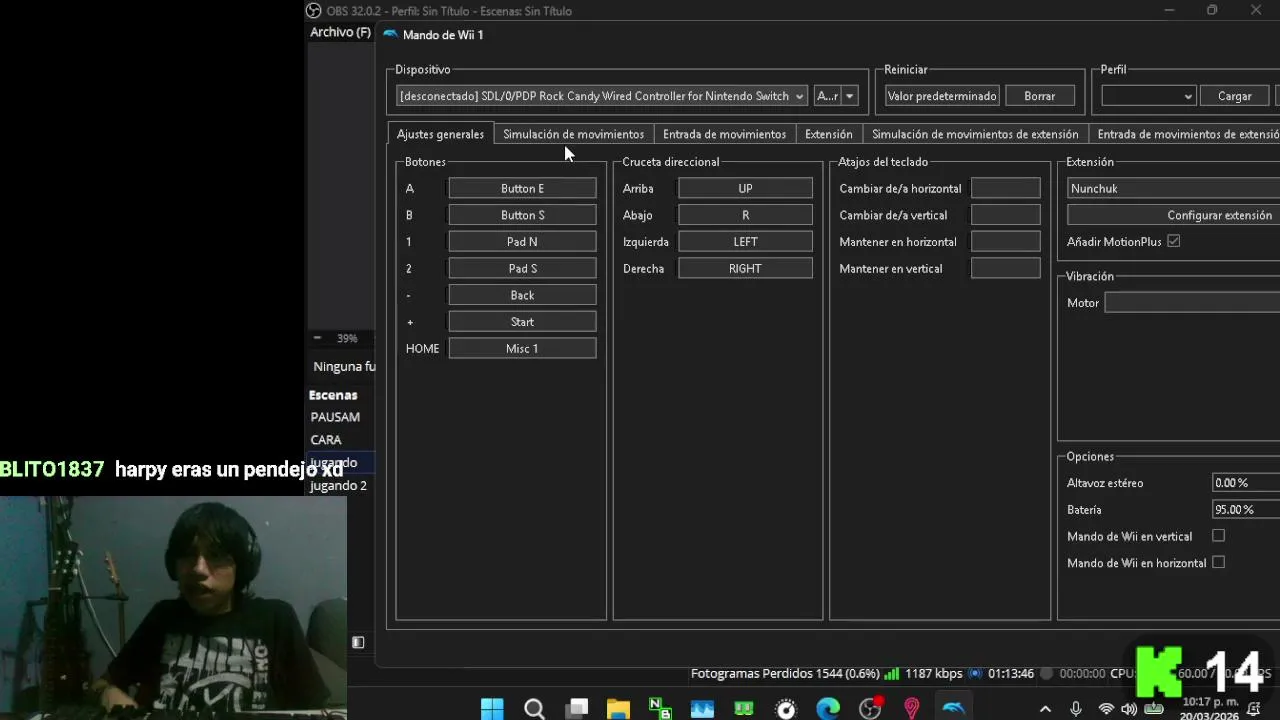Open the notifications bell icon

click(x=1254, y=709)
